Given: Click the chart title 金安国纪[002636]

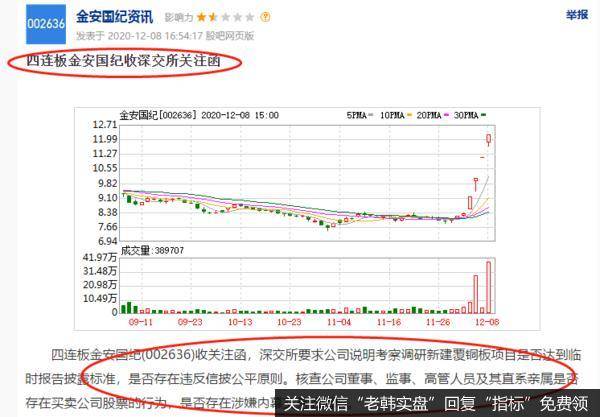Looking at the screenshot, I should (158, 115).
